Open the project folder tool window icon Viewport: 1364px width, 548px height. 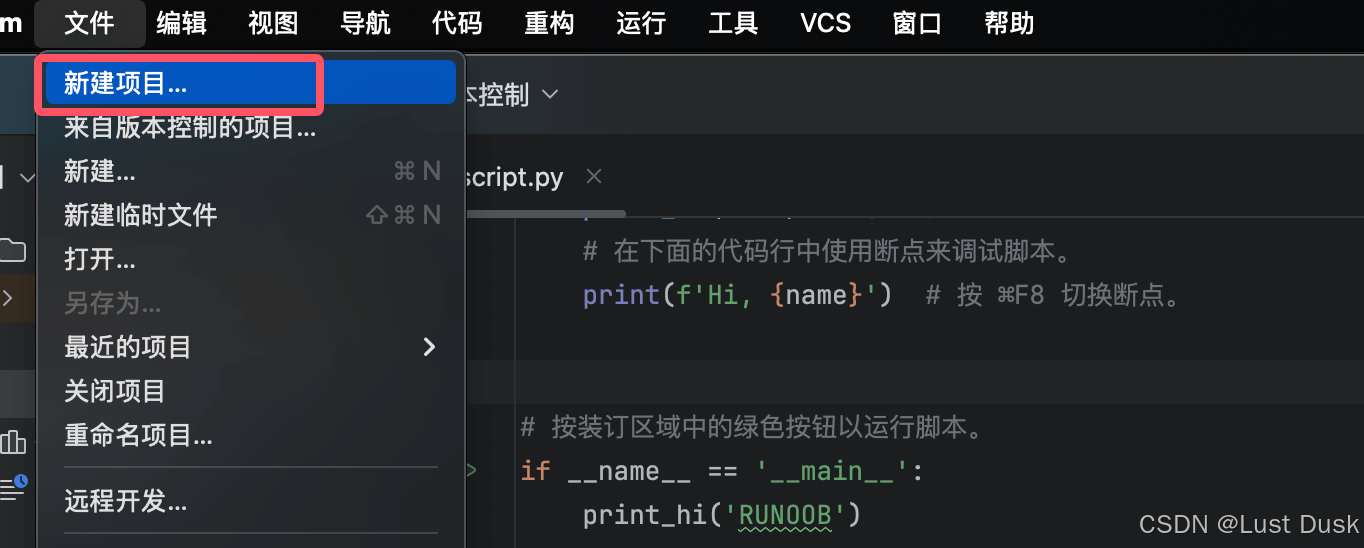(x=12, y=249)
